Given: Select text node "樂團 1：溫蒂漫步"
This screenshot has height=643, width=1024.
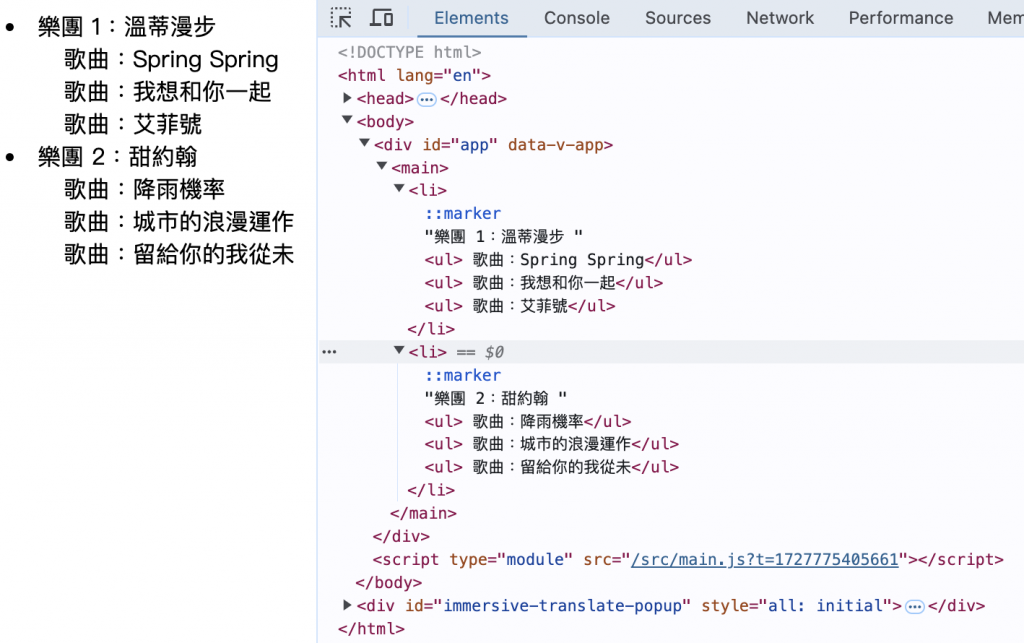Looking at the screenshot, I should click(x=504, y=236).
